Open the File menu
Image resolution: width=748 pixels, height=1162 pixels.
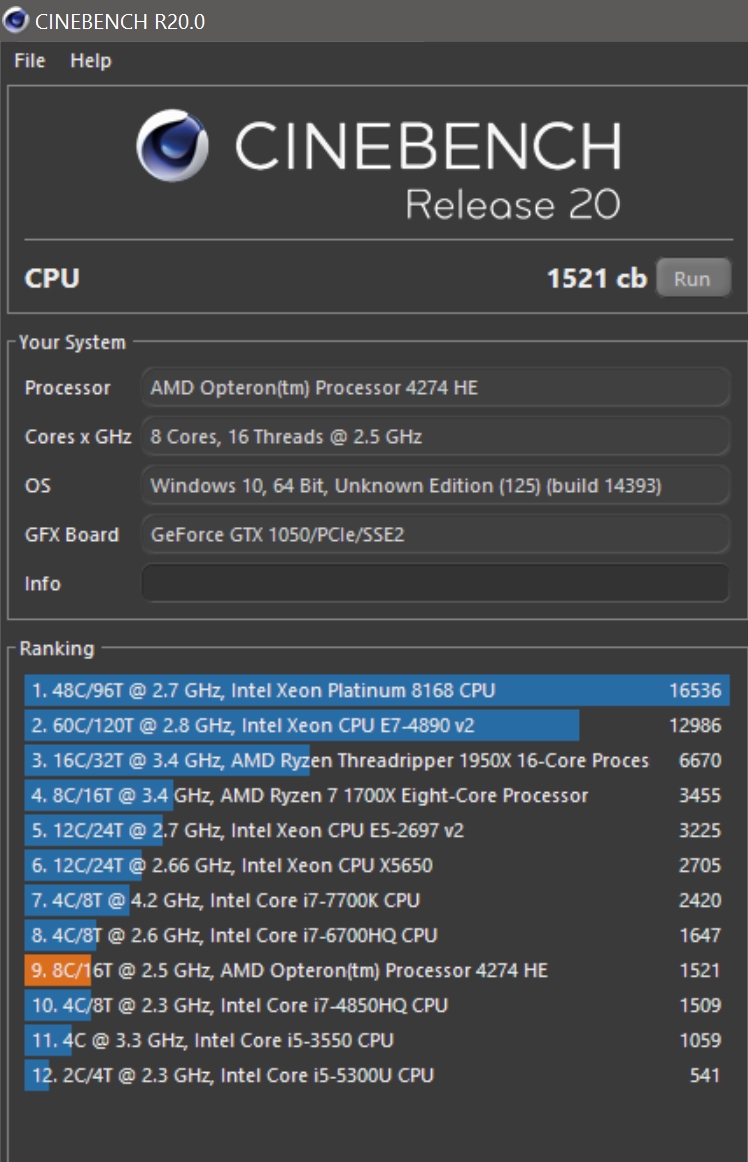(30, 61)
